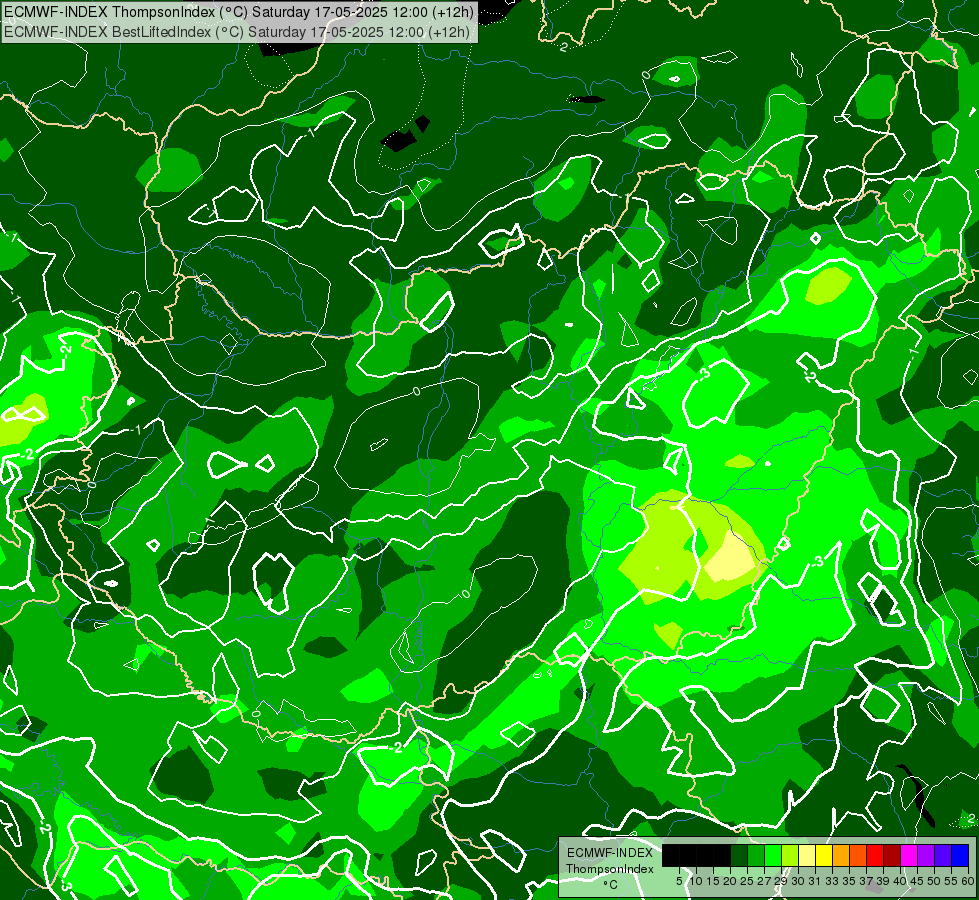Click legend tick label 50
Image resolution: width=979 pixels, height=900 pixels.
point(935,881)
